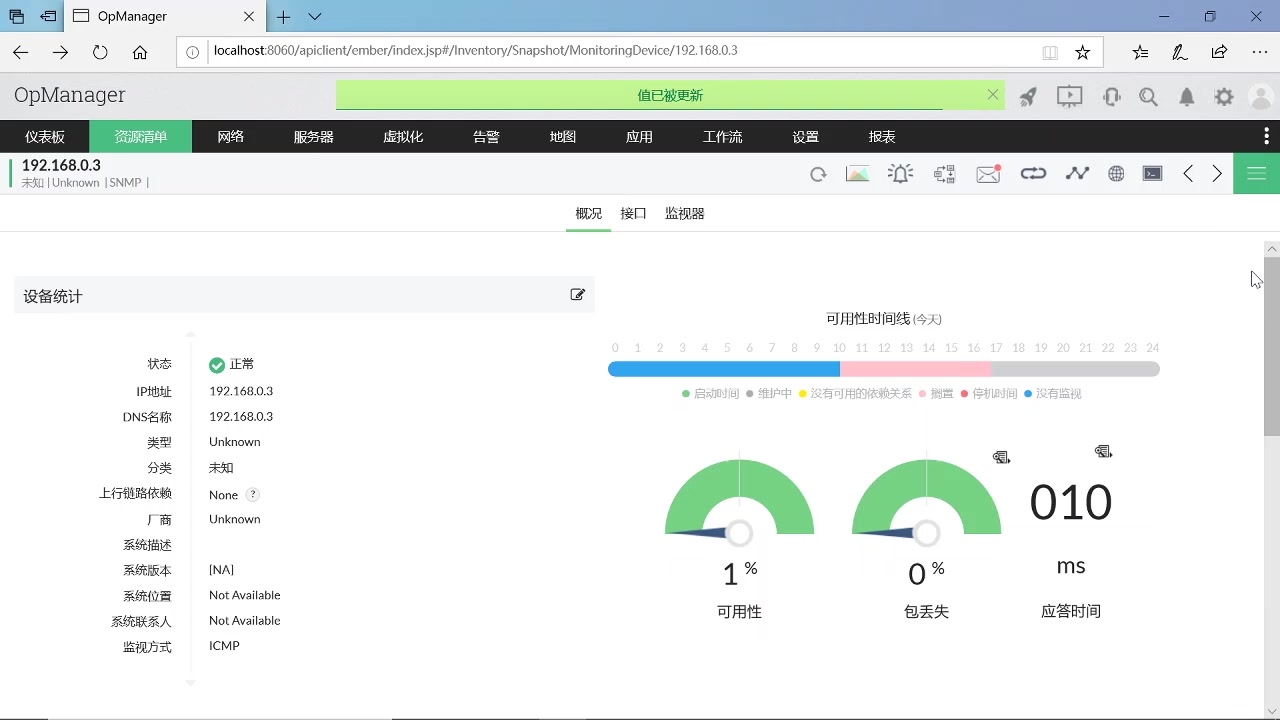The image size is (1280, 720).
Task: Open the graph picture icon
Action: point(857,174)
